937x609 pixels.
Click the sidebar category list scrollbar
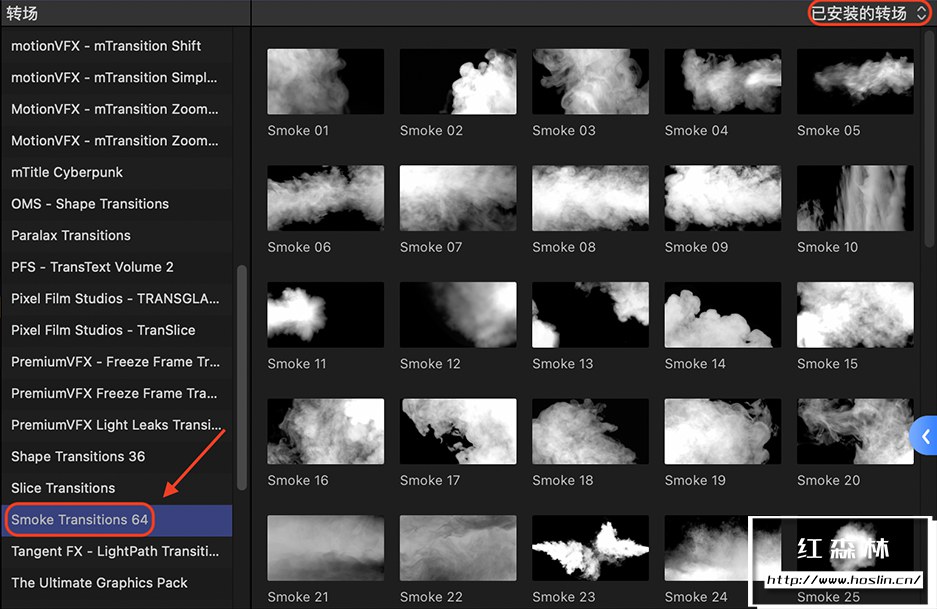pos(242,378)
